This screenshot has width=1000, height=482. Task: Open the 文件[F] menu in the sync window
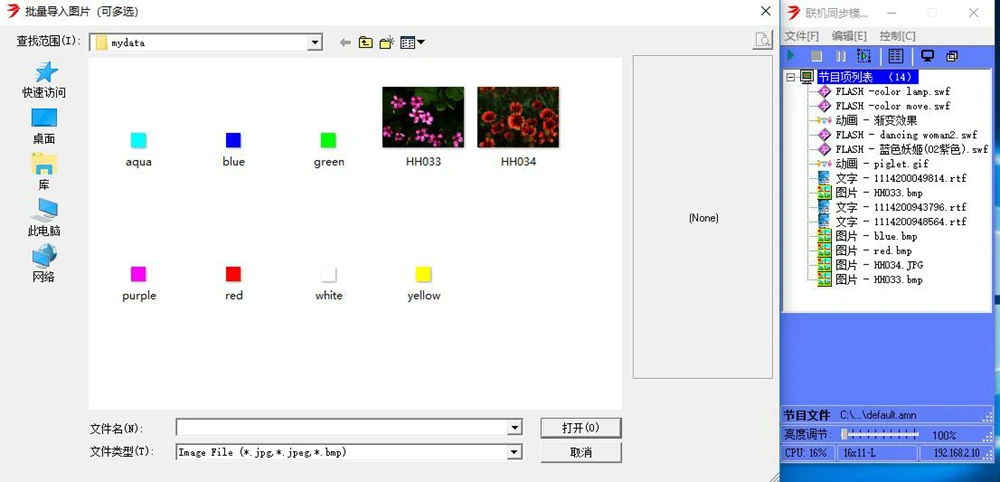(x=802, y=36)
